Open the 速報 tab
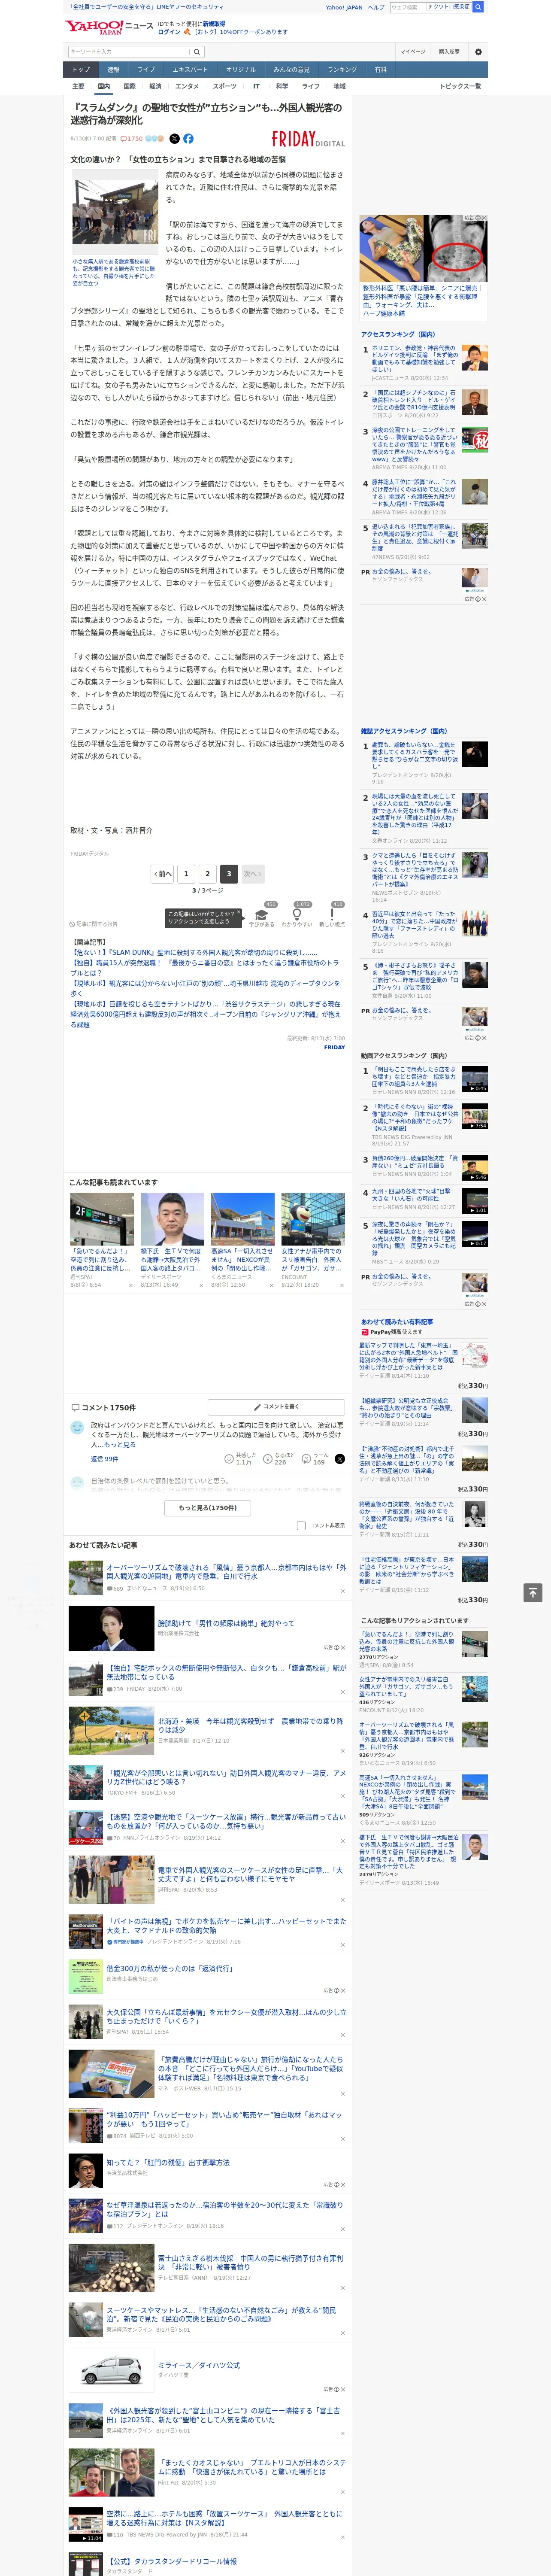 [x=113, y=70]
